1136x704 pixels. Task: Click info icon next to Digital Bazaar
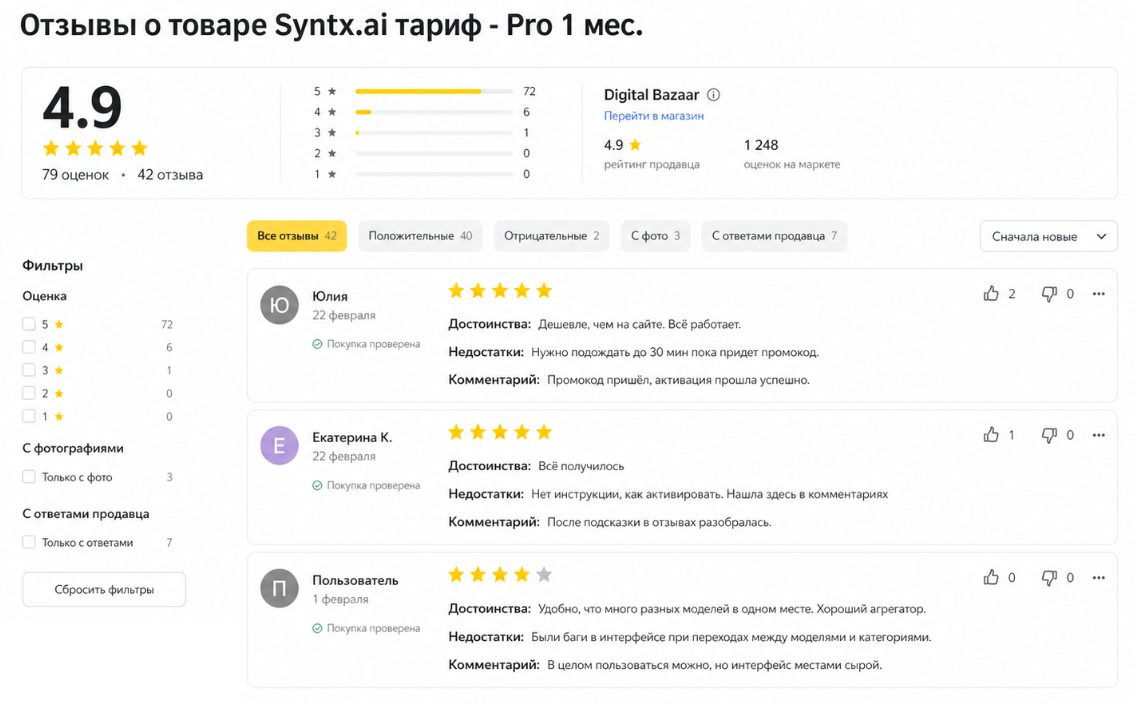pos(713,95)
